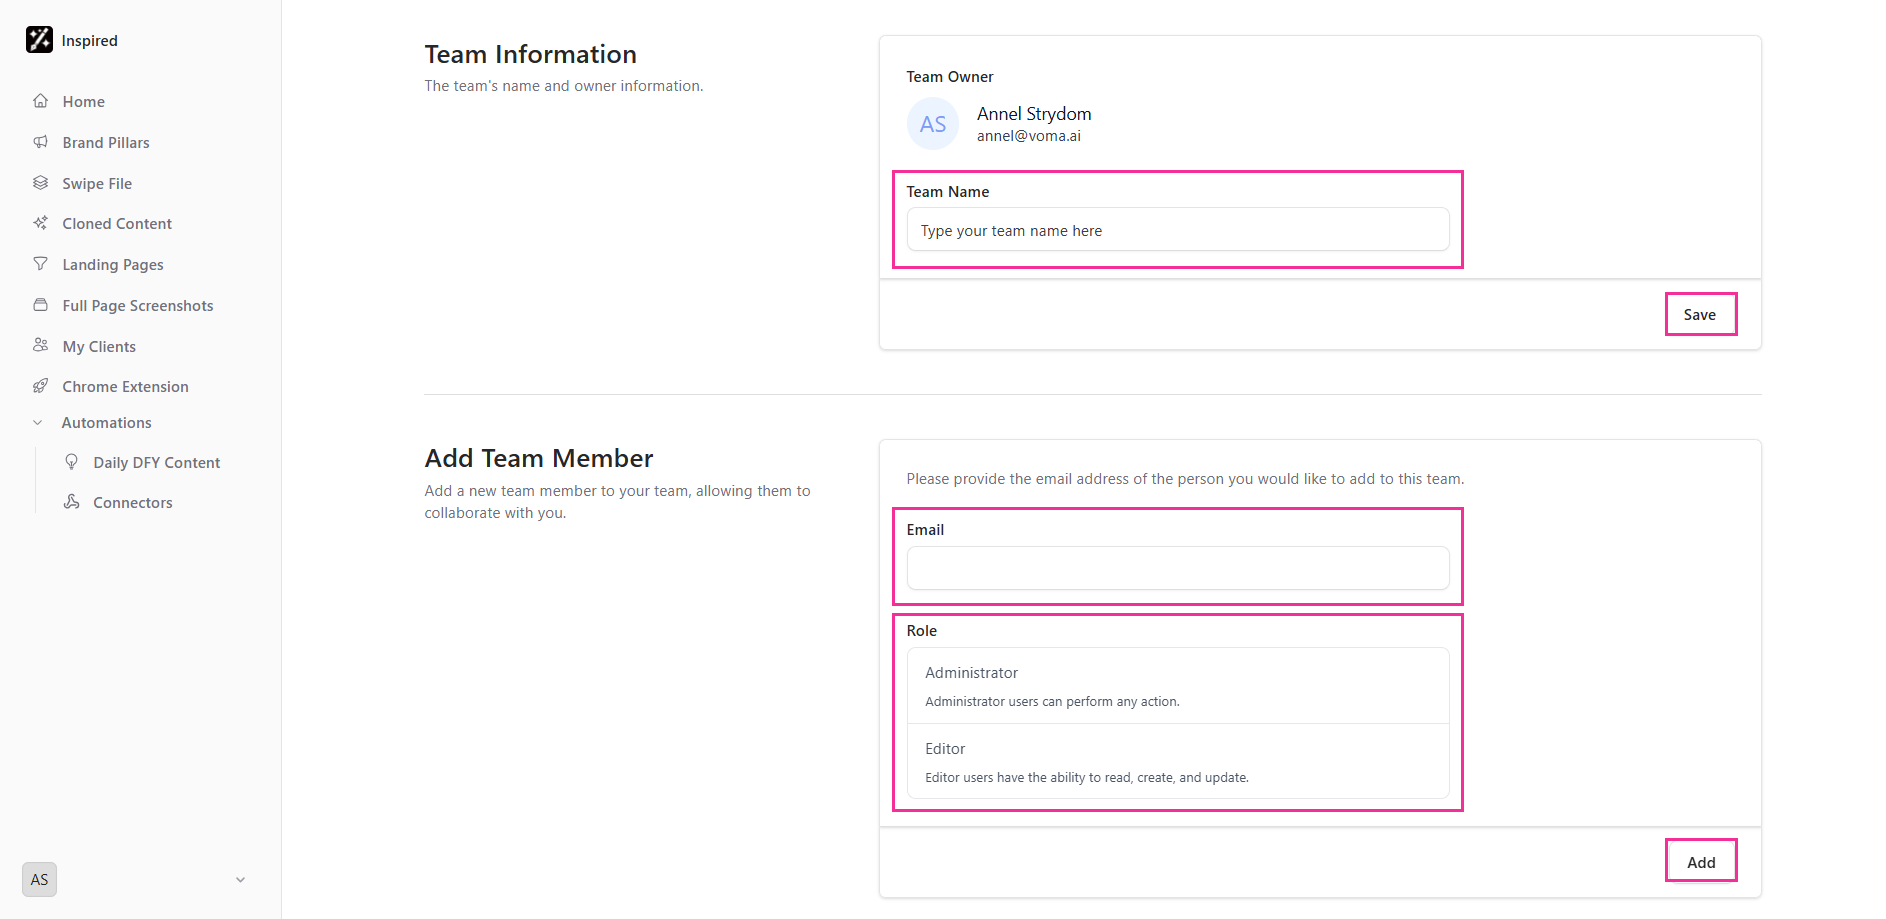
Task: Collapse the Automations section chevron
Action: click(x=38, y=423)
